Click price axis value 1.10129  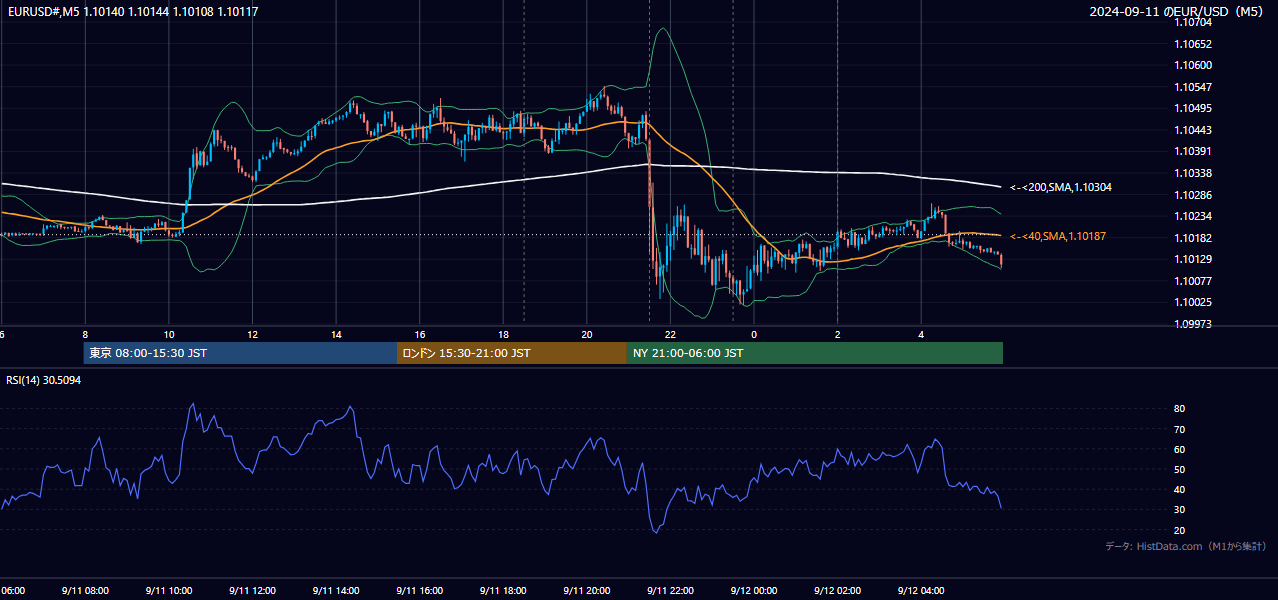click(x=1194, y=259)
